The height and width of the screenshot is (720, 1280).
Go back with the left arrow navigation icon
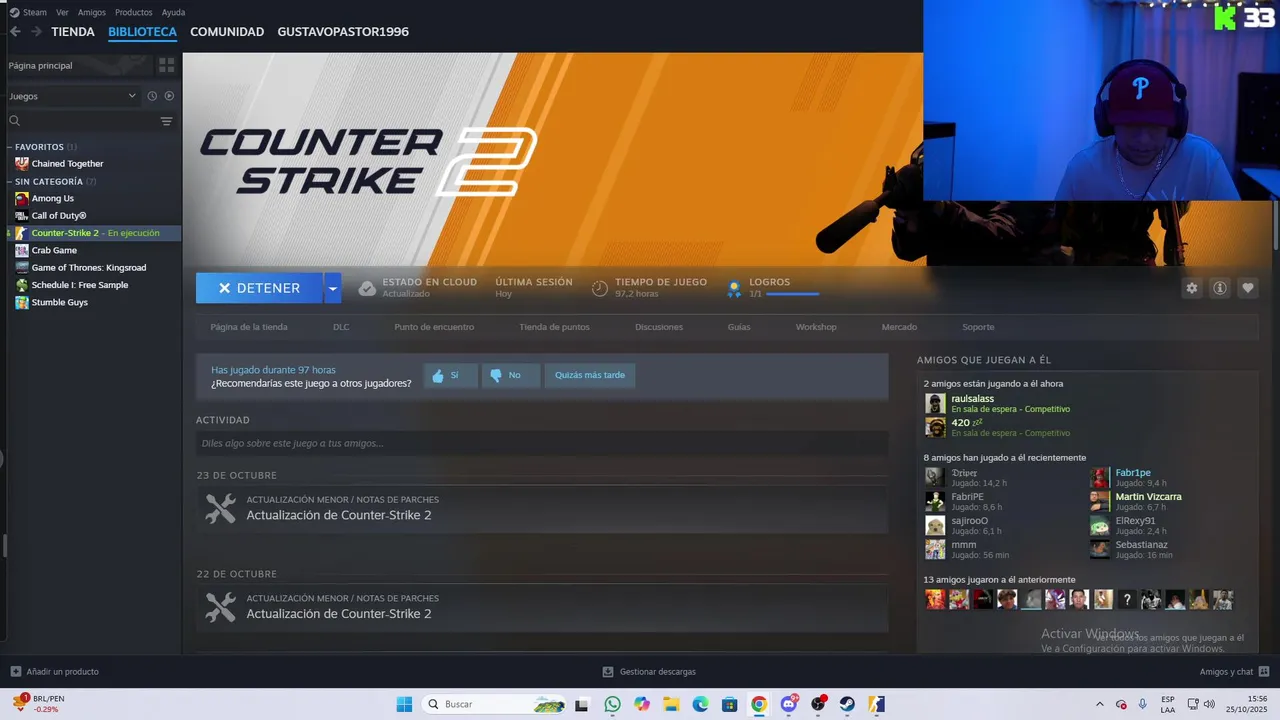pyautogui.click(x=15, y=32)
